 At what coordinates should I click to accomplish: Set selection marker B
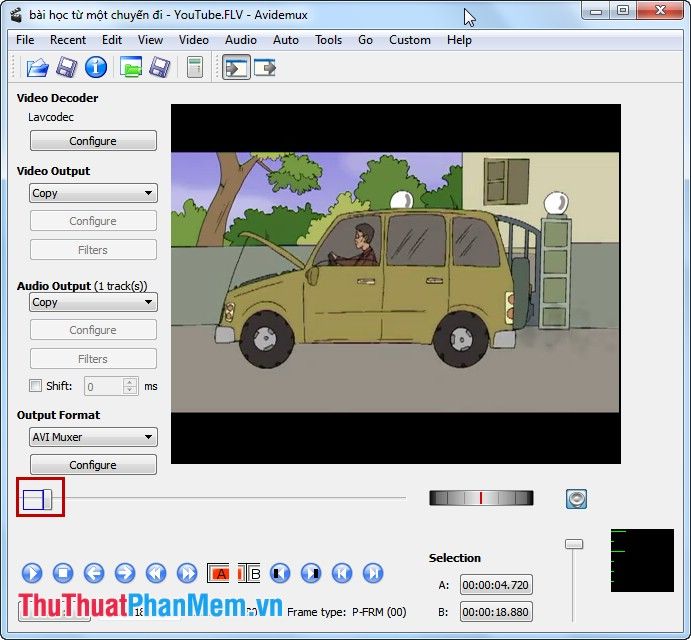tap(249, 573)
